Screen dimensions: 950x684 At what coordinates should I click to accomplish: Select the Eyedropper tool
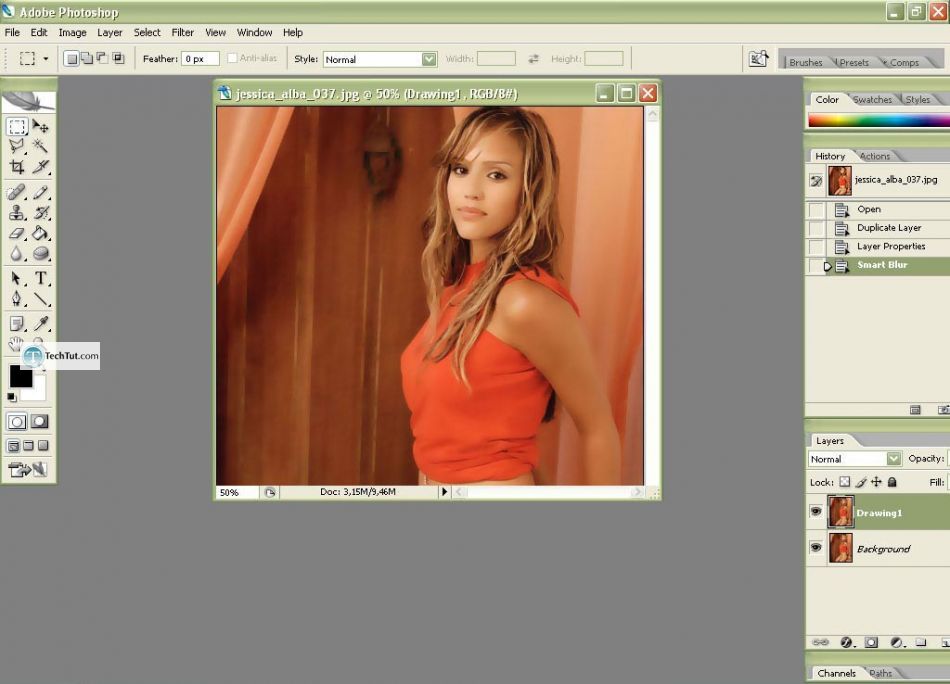coord(41,323)
